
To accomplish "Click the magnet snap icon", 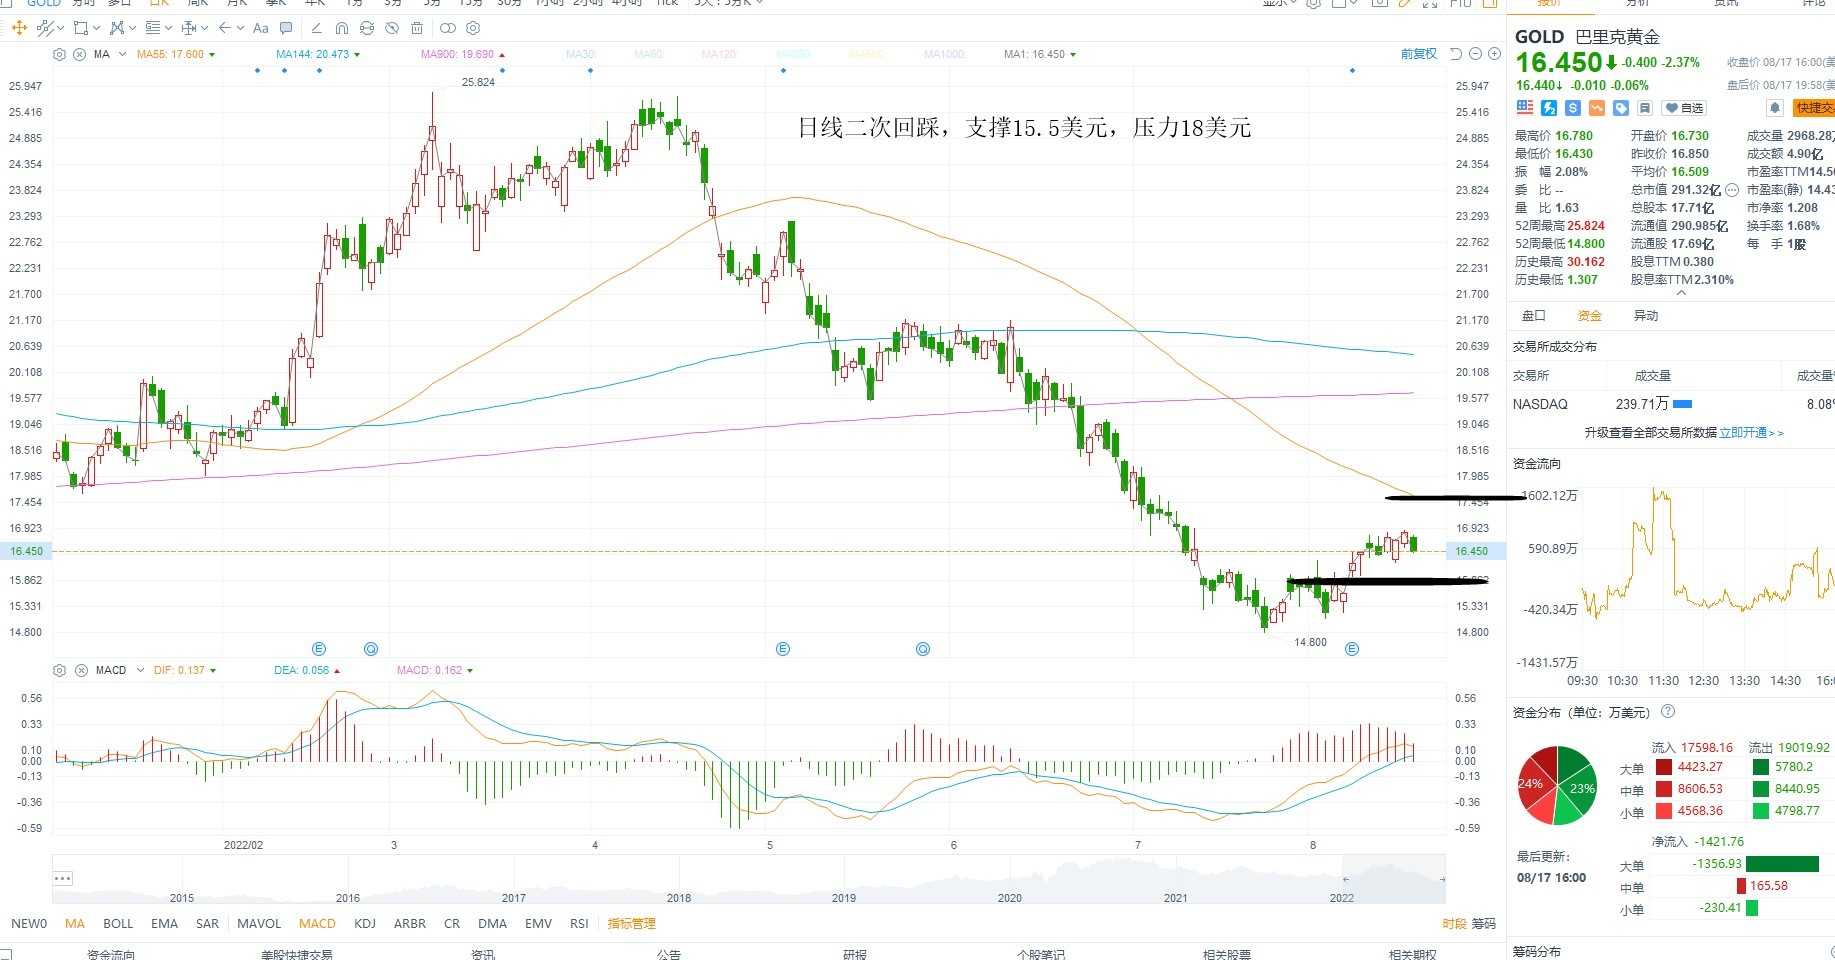I will point(342,28).
